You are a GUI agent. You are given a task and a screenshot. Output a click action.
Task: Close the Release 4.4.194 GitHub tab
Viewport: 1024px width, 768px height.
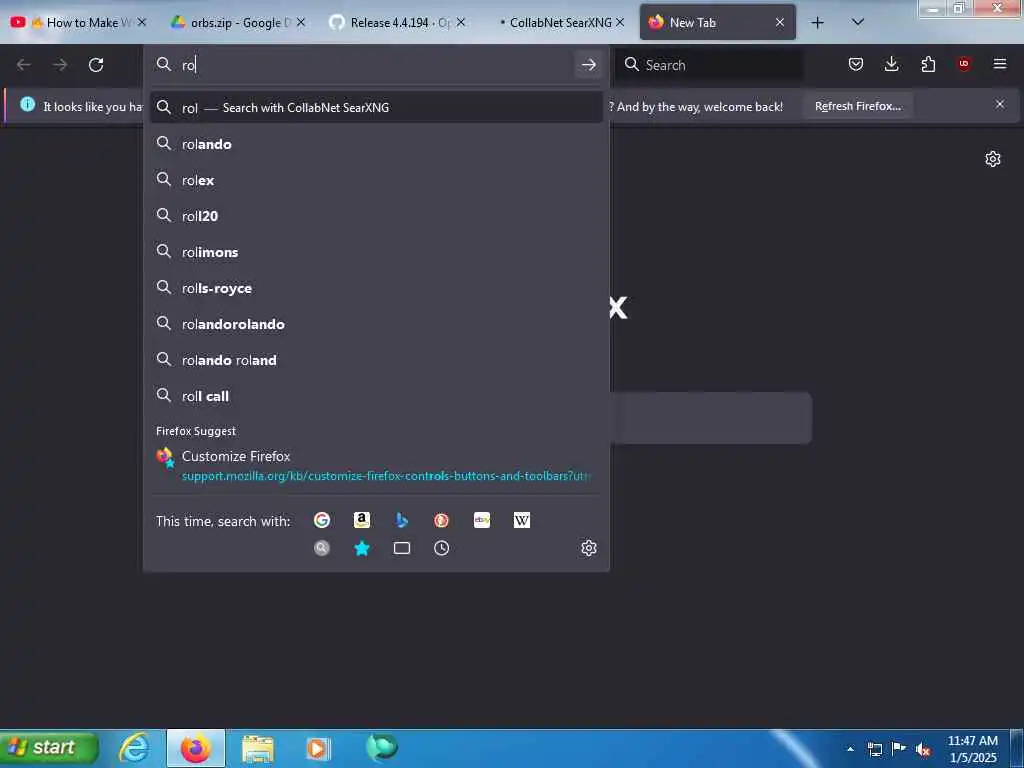(x=461, y=22)
